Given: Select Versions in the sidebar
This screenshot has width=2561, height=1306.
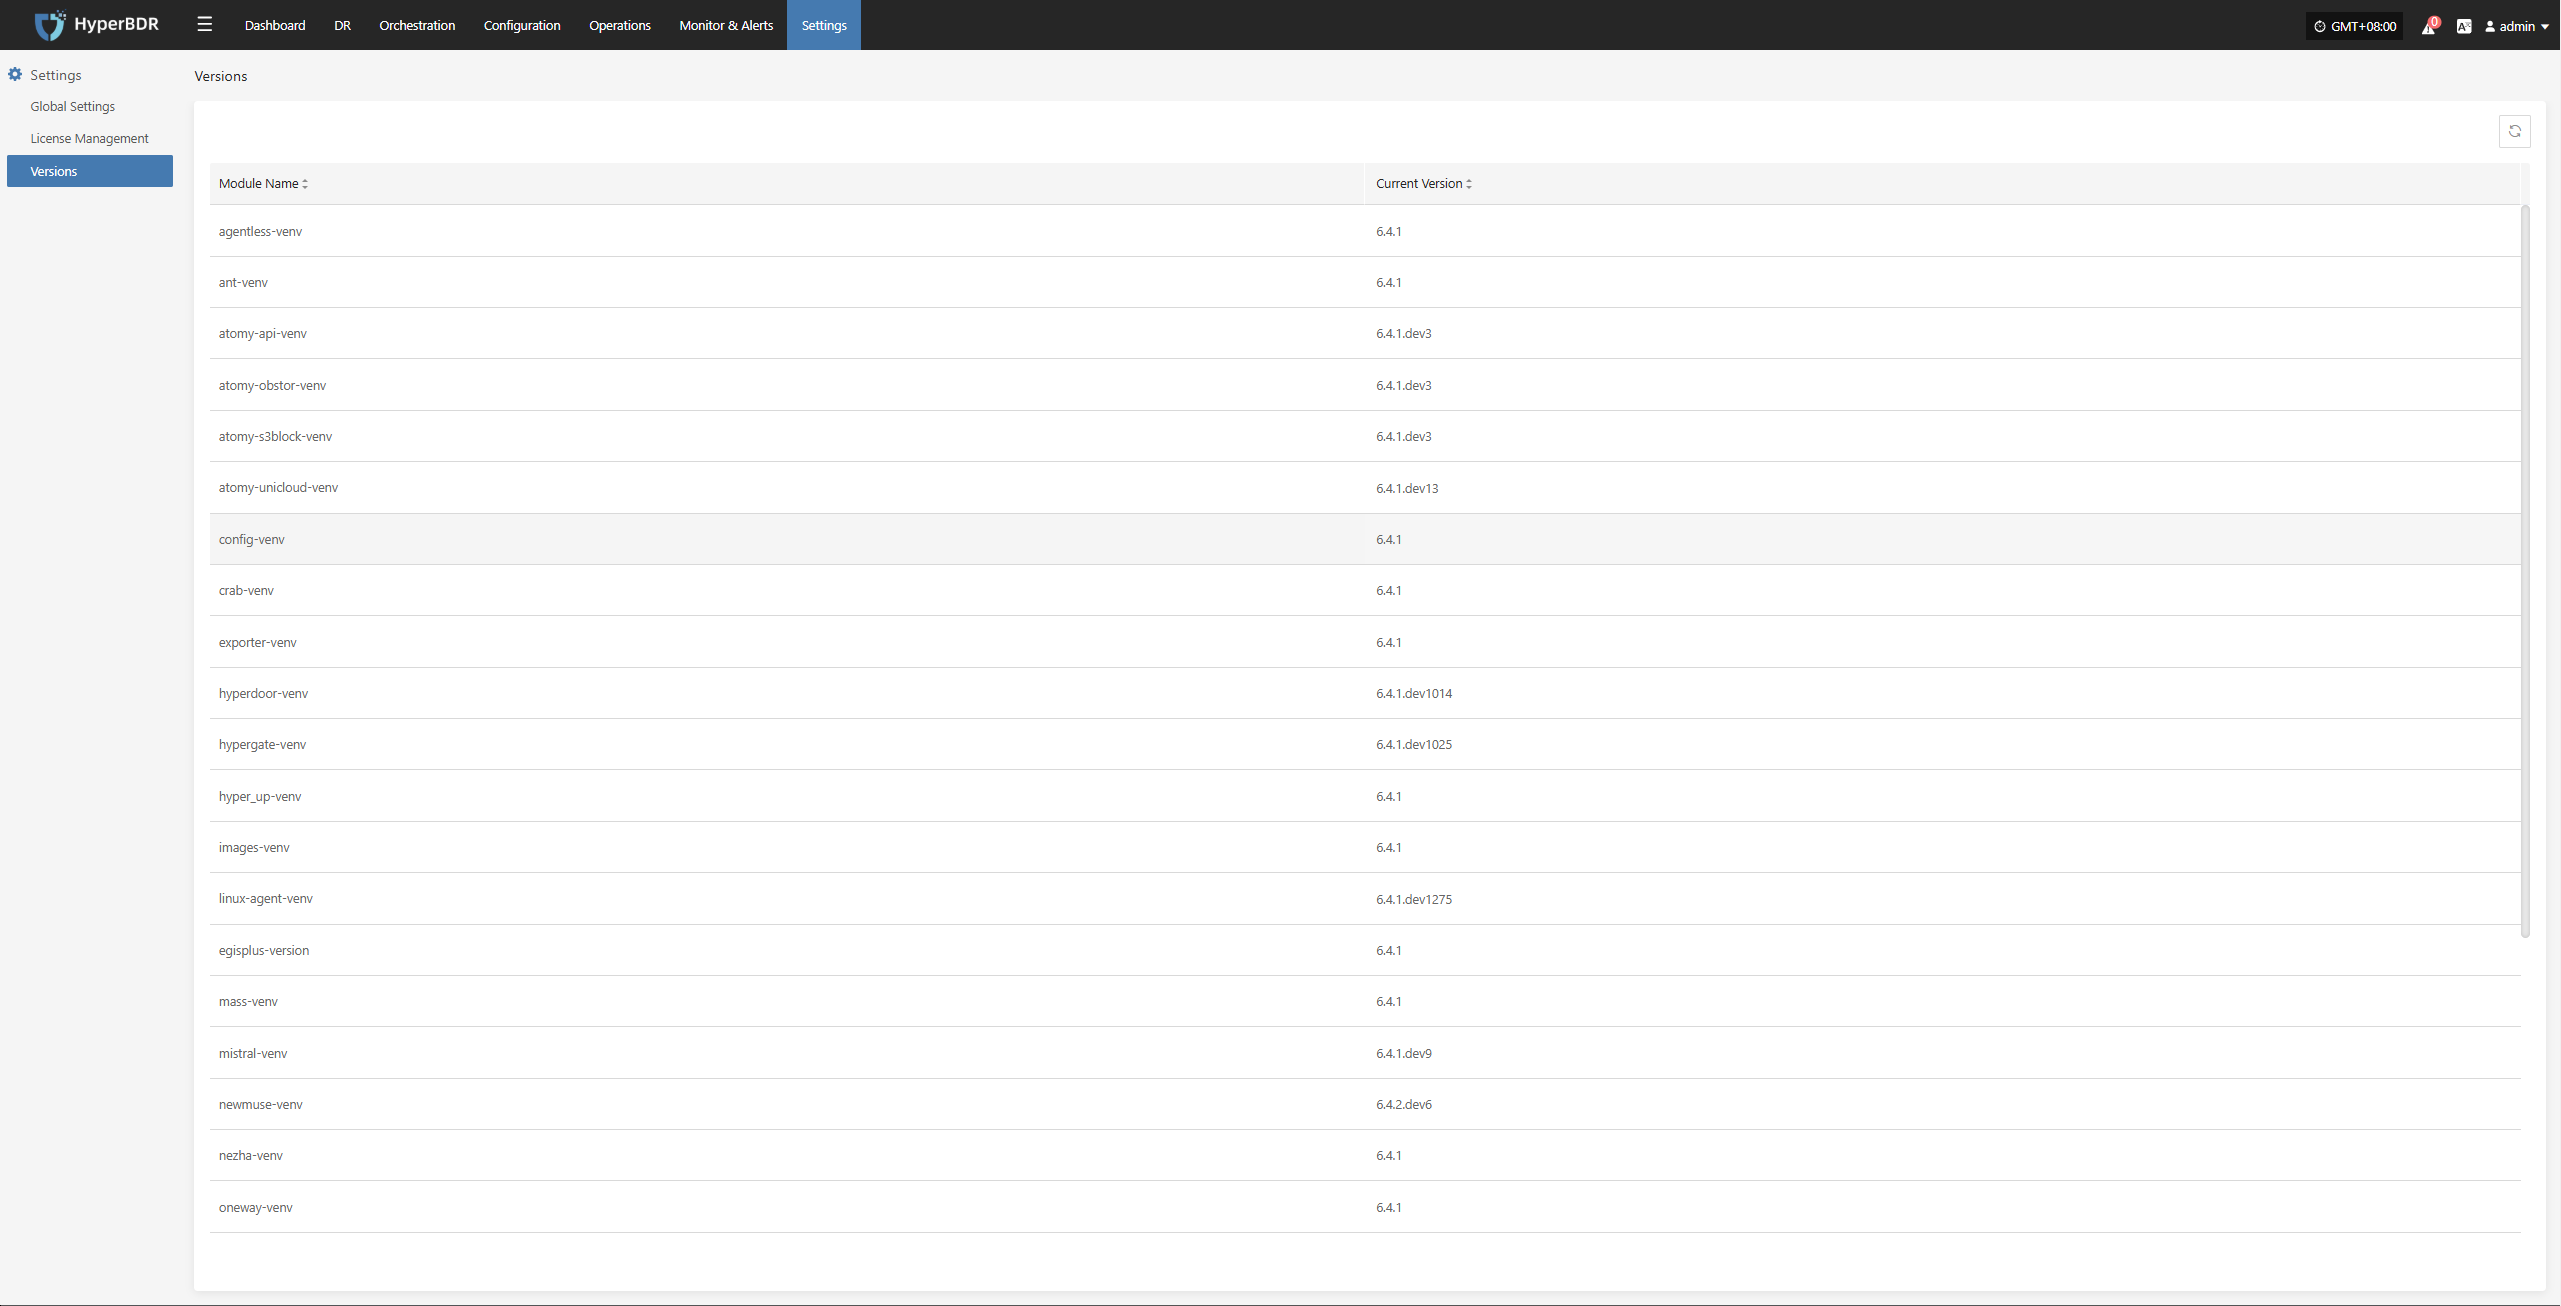Looking at the screenshot, I should pyautogui.click(x=90, y=171).
